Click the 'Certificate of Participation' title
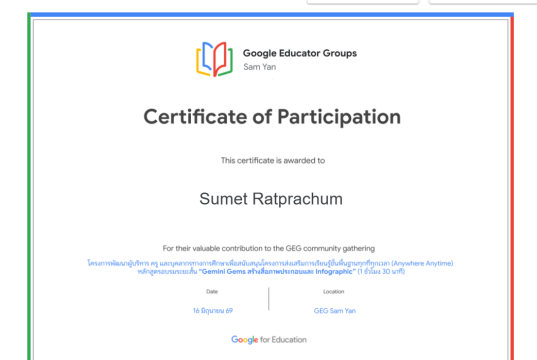 272,117
